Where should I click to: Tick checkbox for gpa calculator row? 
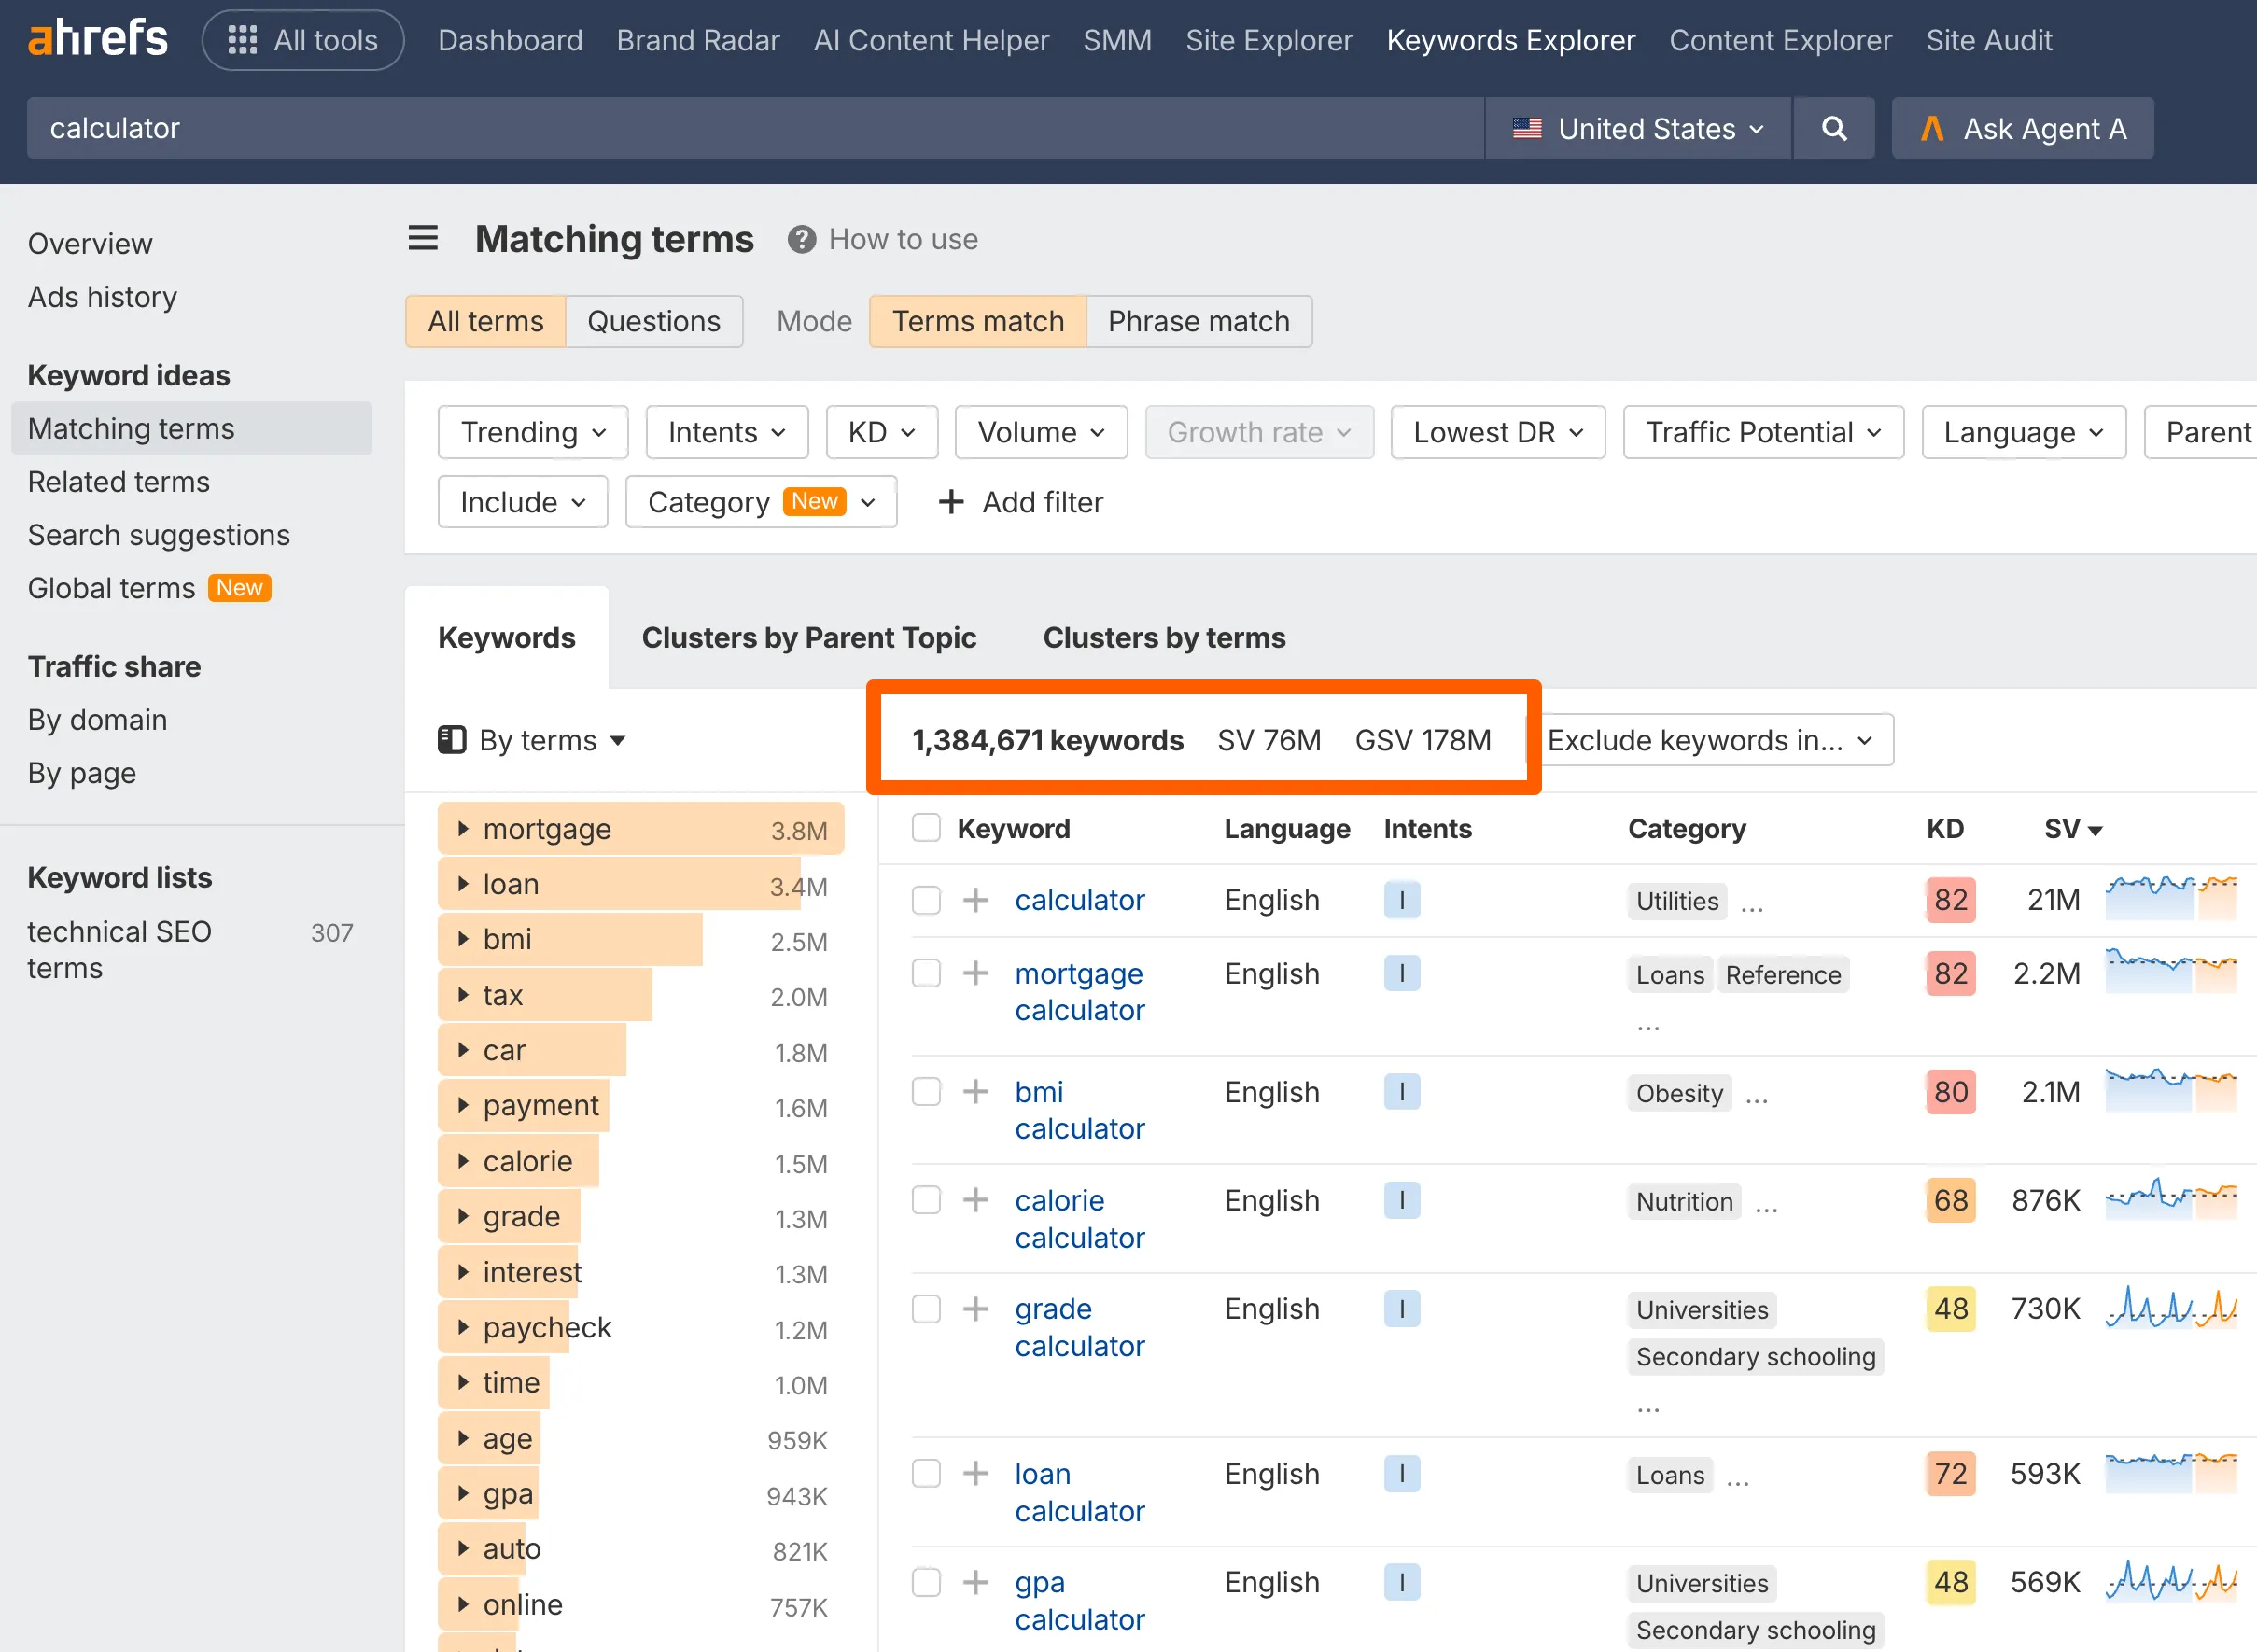[926, 1582]
